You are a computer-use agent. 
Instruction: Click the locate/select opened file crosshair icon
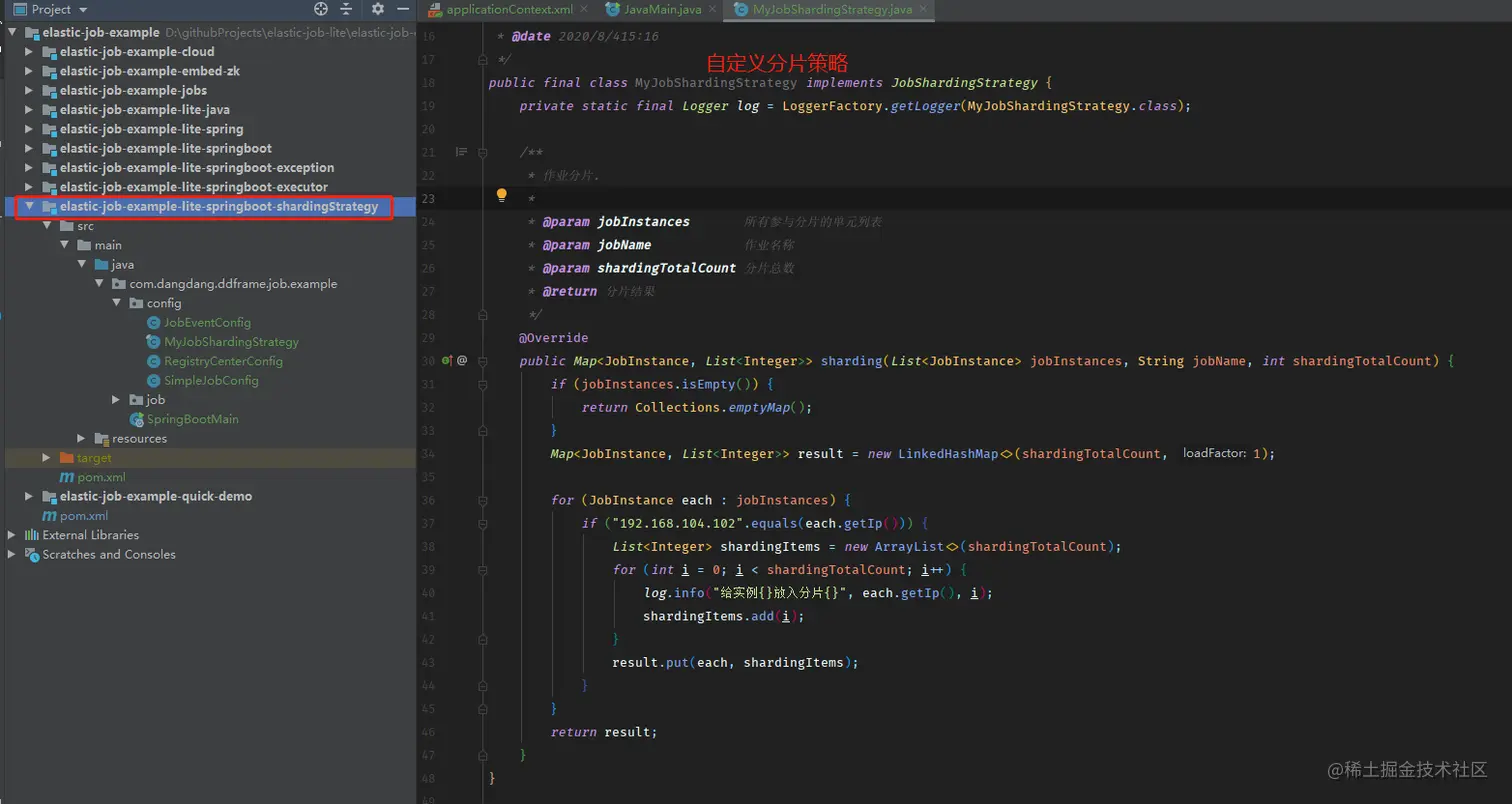321,9
